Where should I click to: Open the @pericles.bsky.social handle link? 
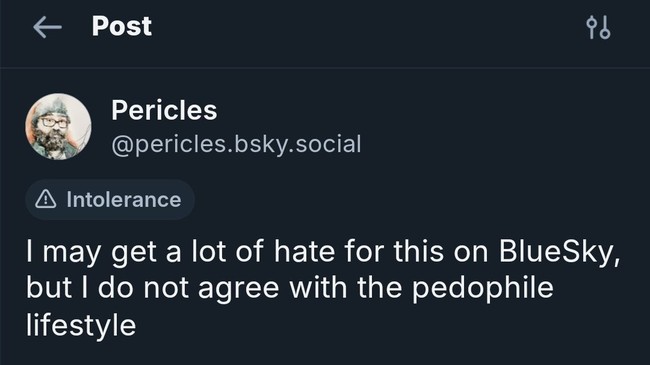coord(236,144)
